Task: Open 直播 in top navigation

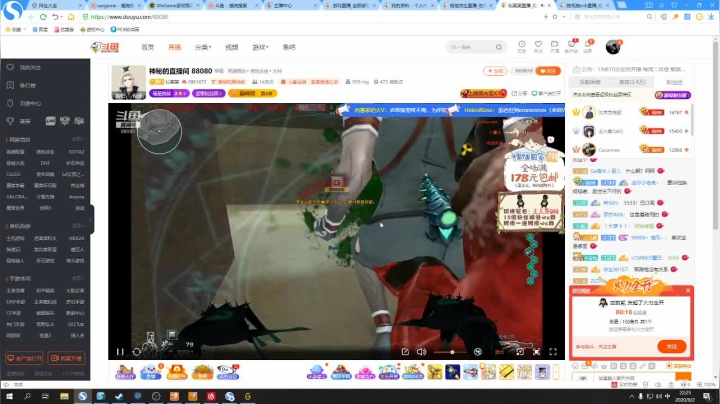Action: [x=174, y=47]
